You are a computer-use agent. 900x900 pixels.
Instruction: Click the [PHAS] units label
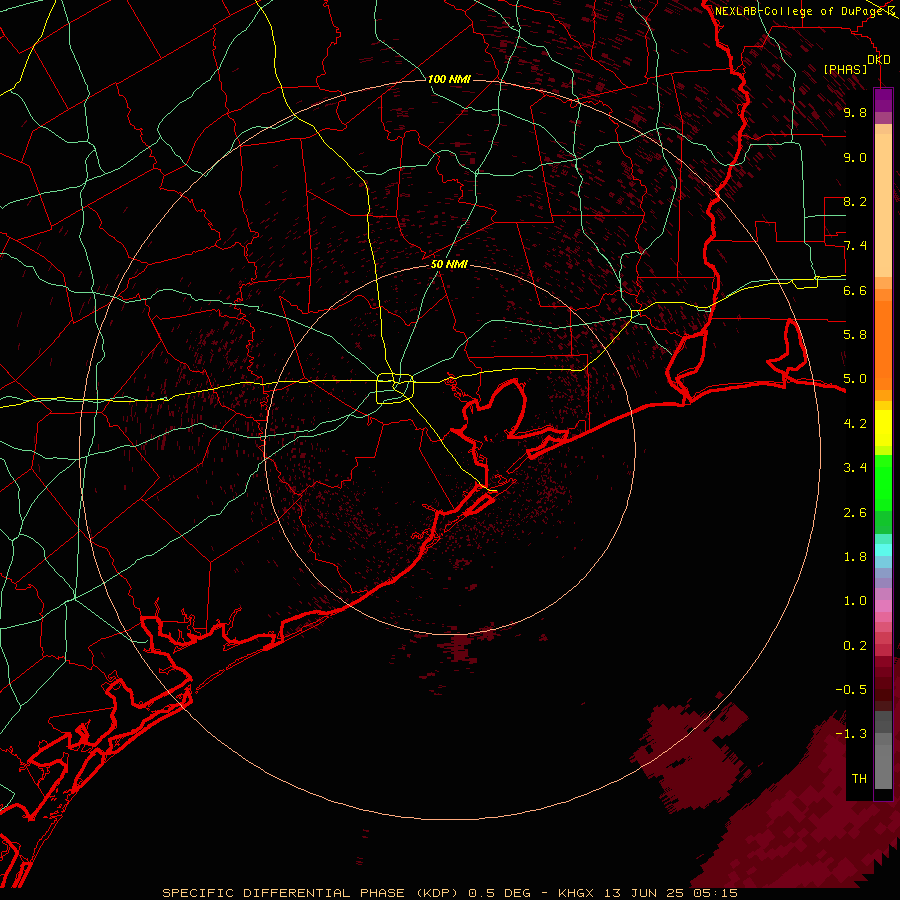(845, 69)
